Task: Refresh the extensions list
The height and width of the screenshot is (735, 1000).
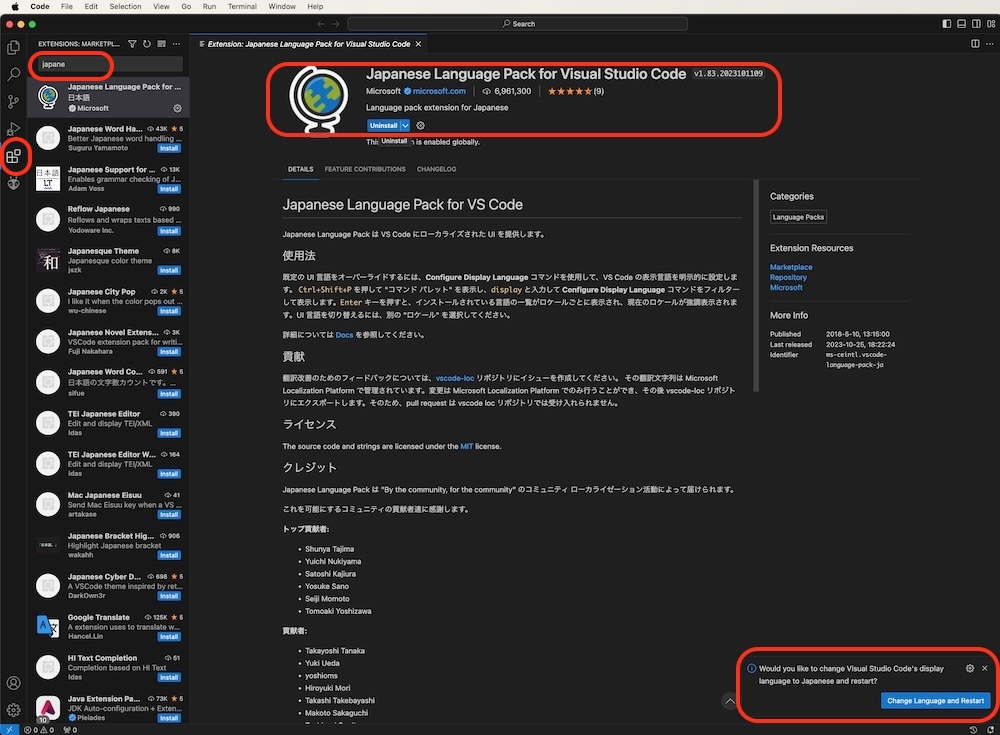Action: point(147,44)
